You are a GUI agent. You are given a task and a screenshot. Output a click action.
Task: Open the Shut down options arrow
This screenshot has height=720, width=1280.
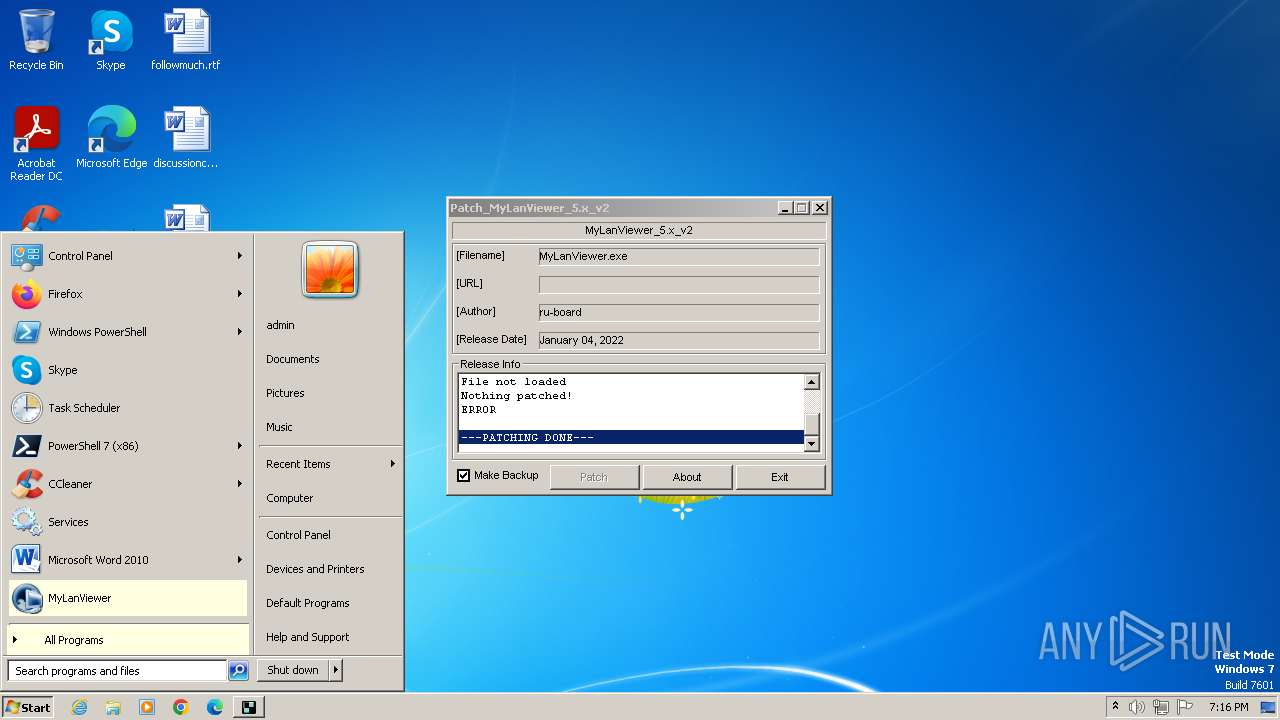[x=335, y=670]
